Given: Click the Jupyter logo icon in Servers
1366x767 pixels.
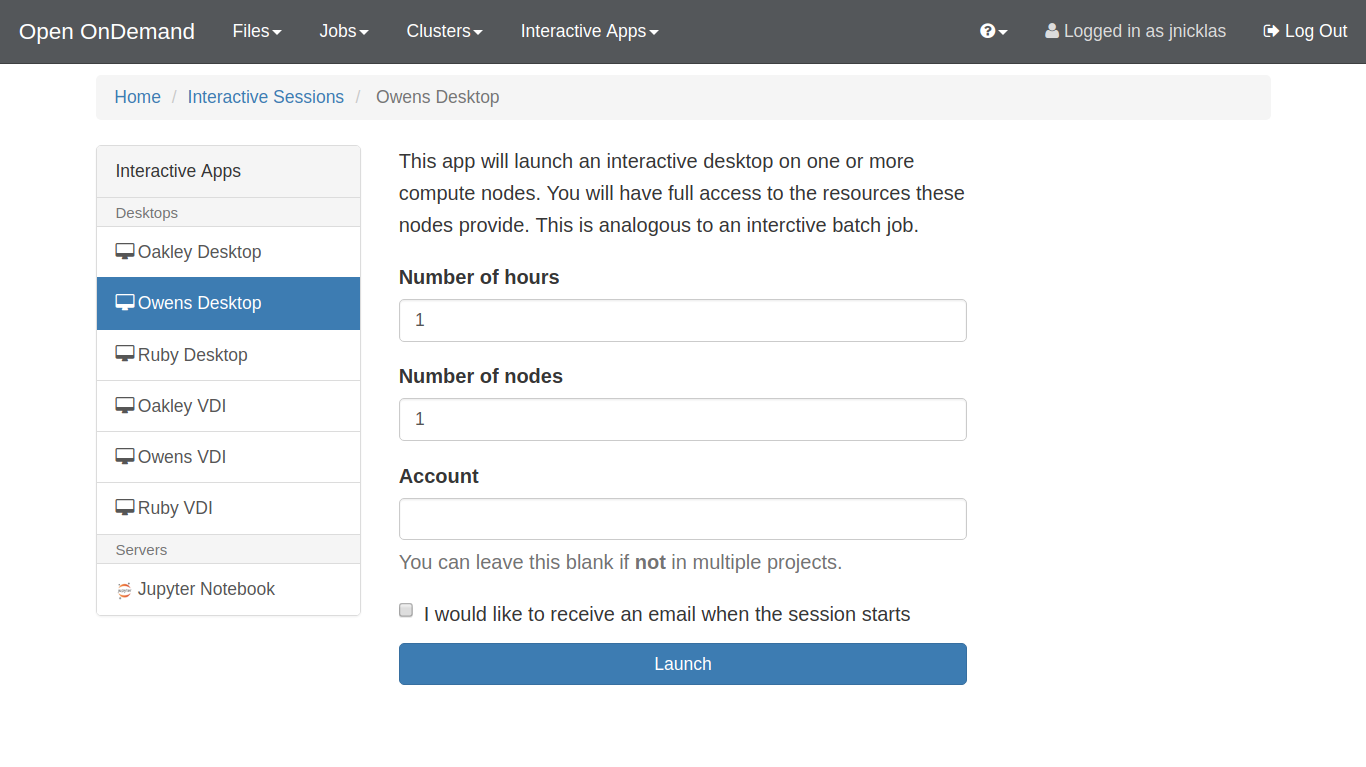Looking at the screenshot, I should tap(124, 590).
